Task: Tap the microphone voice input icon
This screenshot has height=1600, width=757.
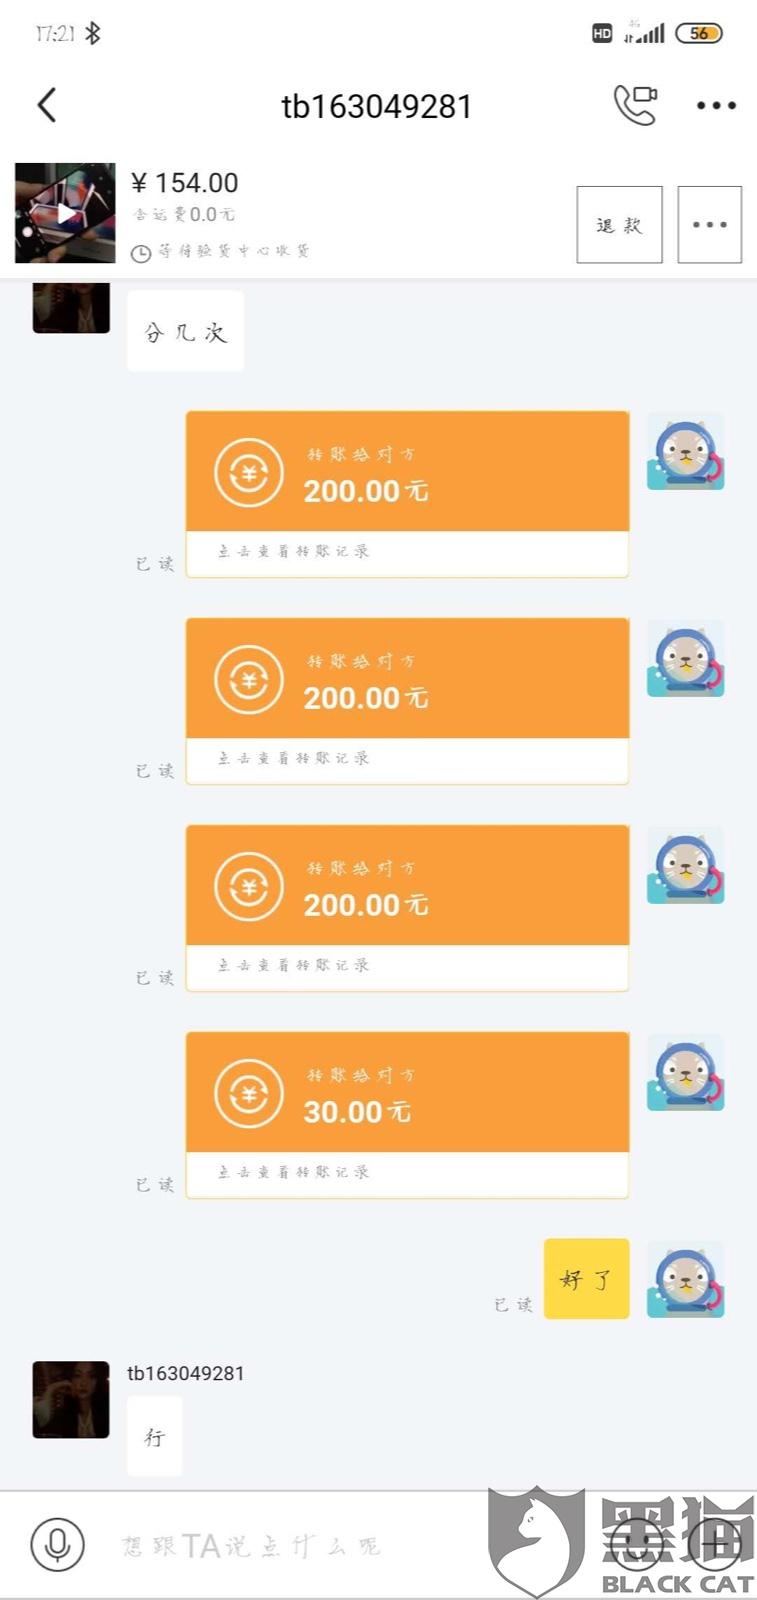Action: point(58,1543)
